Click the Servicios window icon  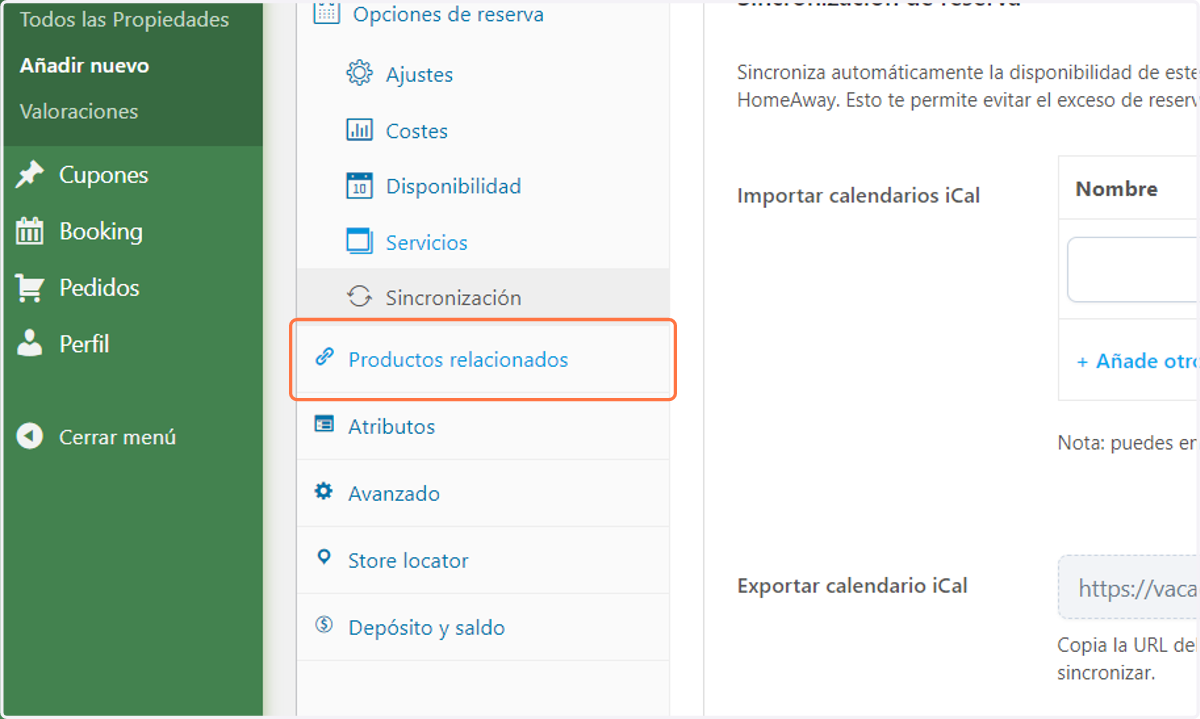[359, 241]
